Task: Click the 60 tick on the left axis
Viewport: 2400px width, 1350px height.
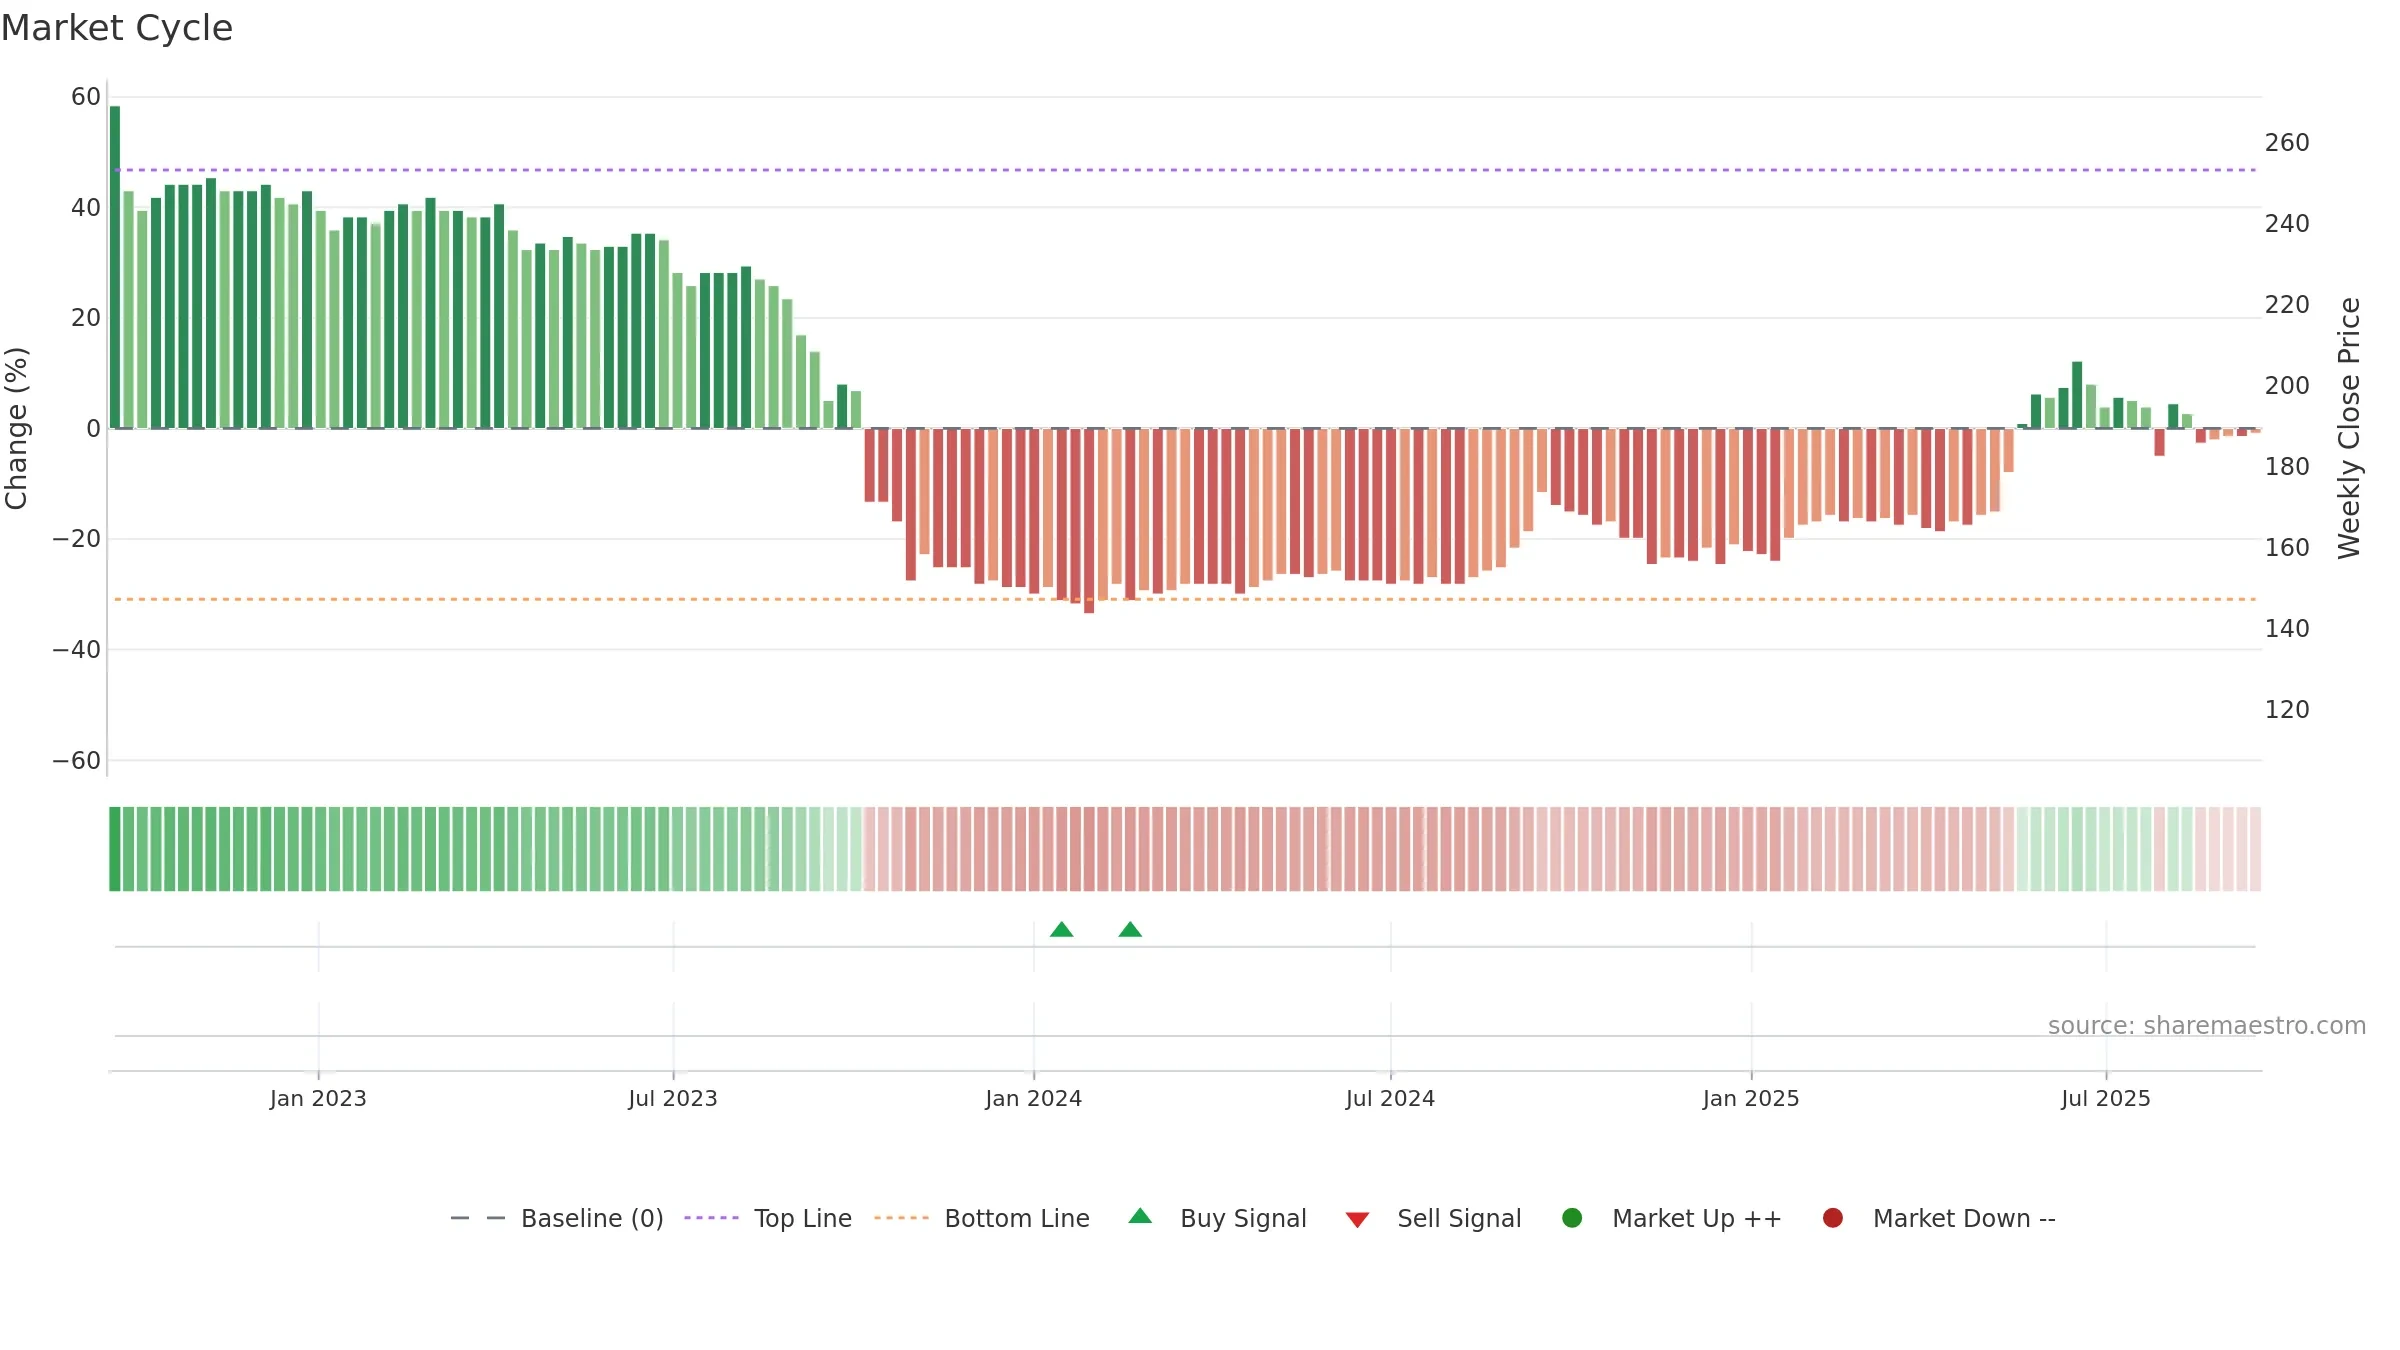Action: 86,97
